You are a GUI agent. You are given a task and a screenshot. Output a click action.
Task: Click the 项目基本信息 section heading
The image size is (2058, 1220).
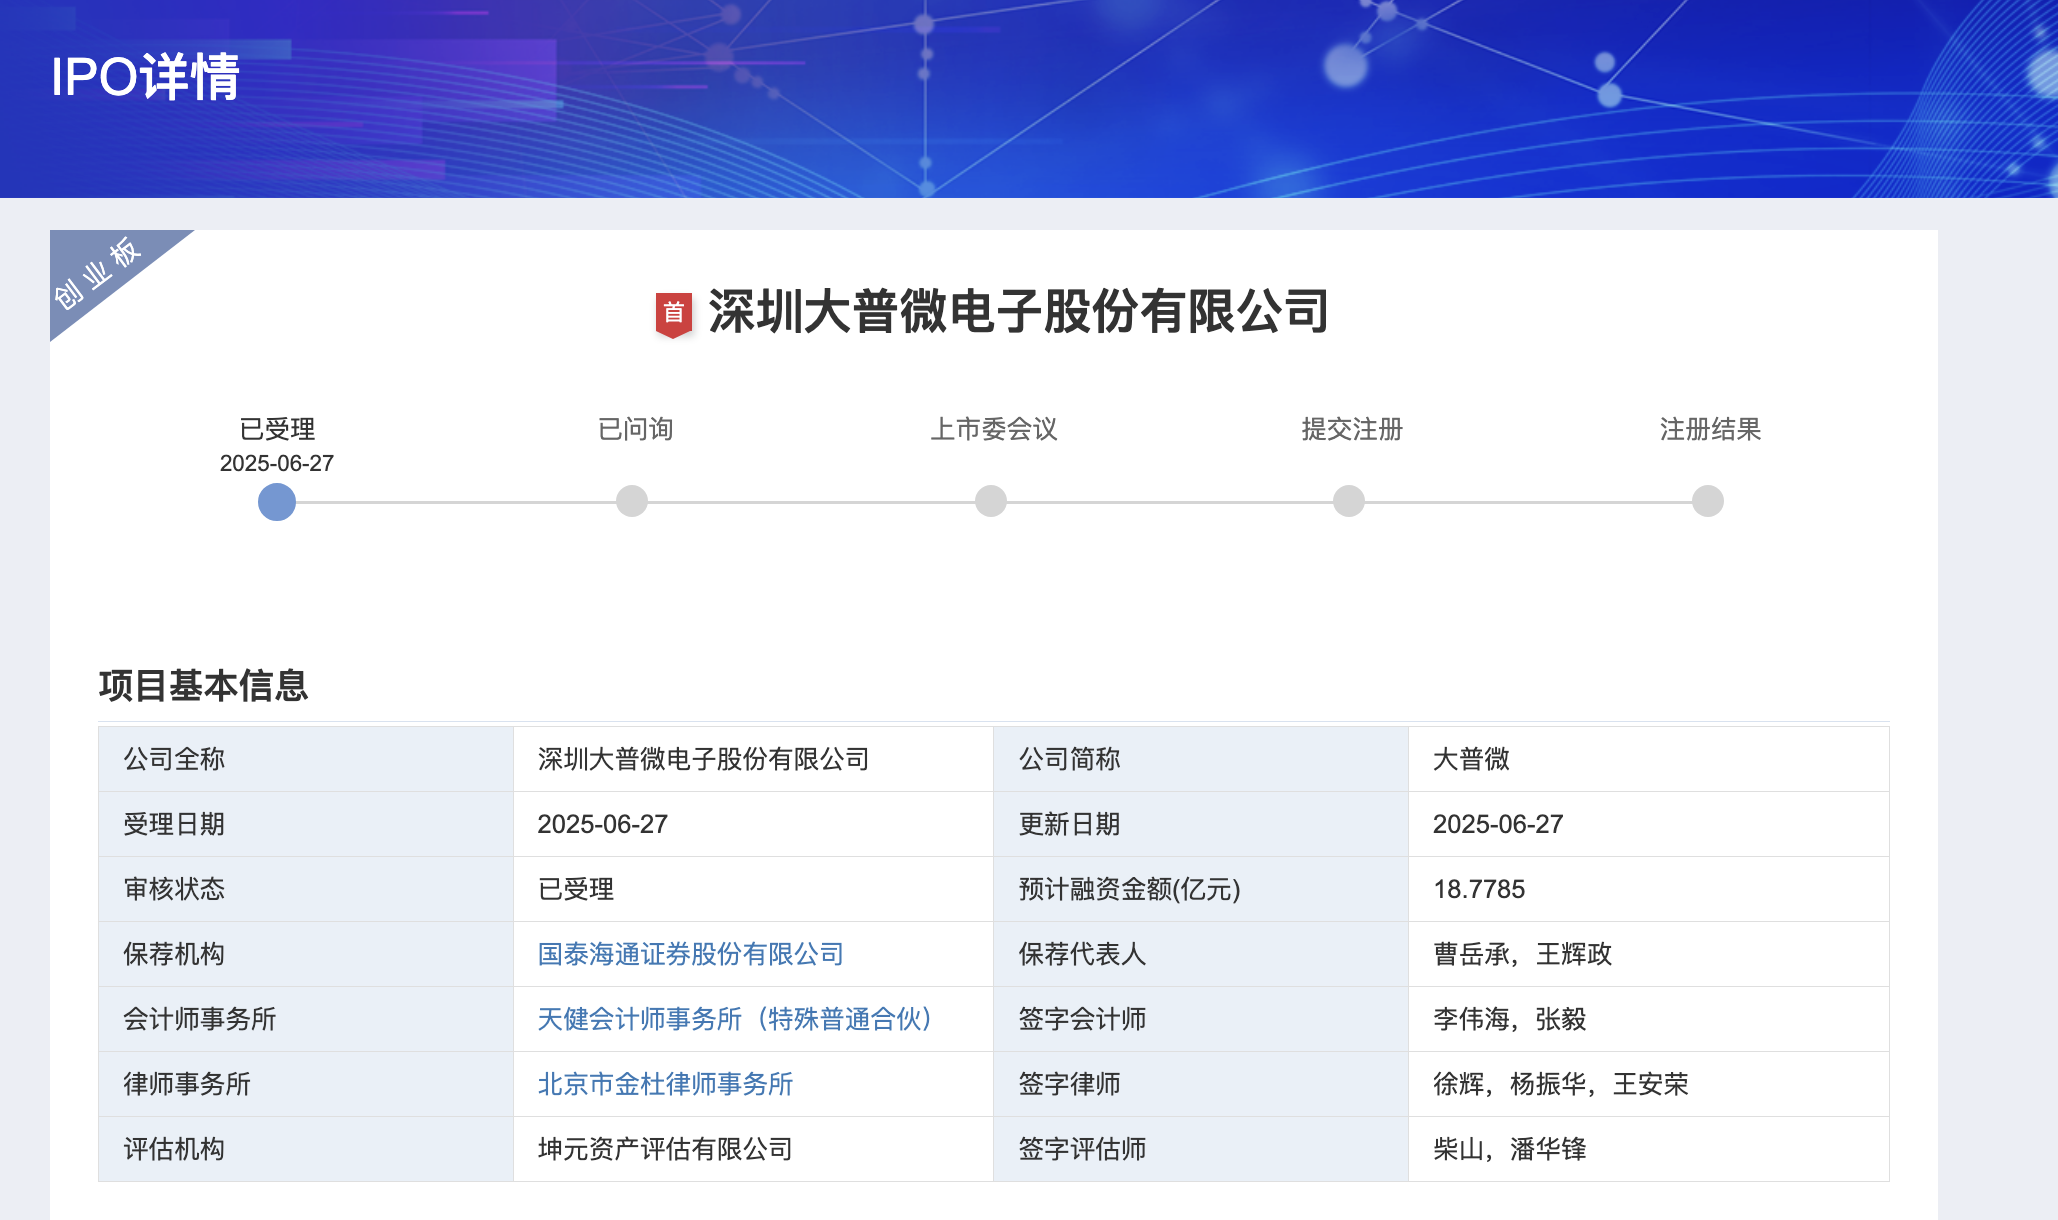click(x=203, y=686)
